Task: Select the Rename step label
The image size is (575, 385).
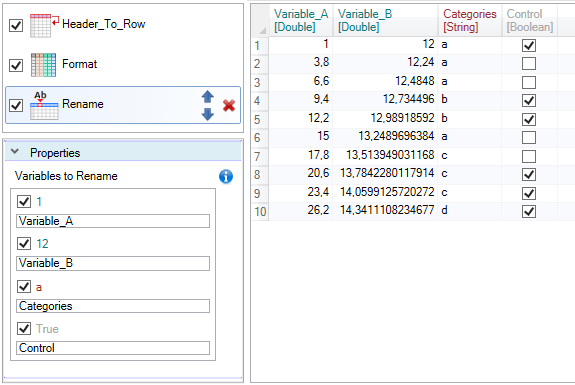Action: coord(83,104)
